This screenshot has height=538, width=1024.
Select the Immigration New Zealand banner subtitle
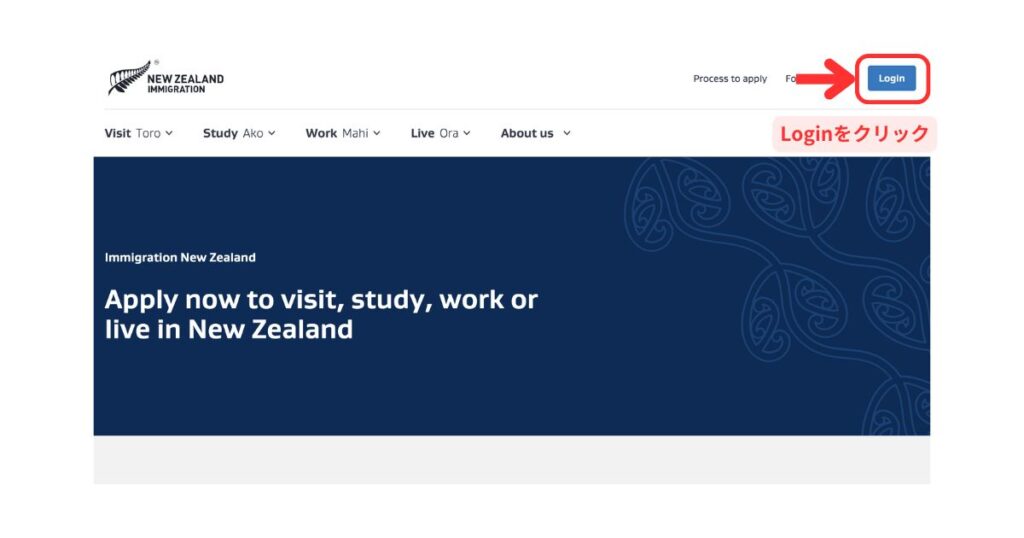click(x=180, y=257)
